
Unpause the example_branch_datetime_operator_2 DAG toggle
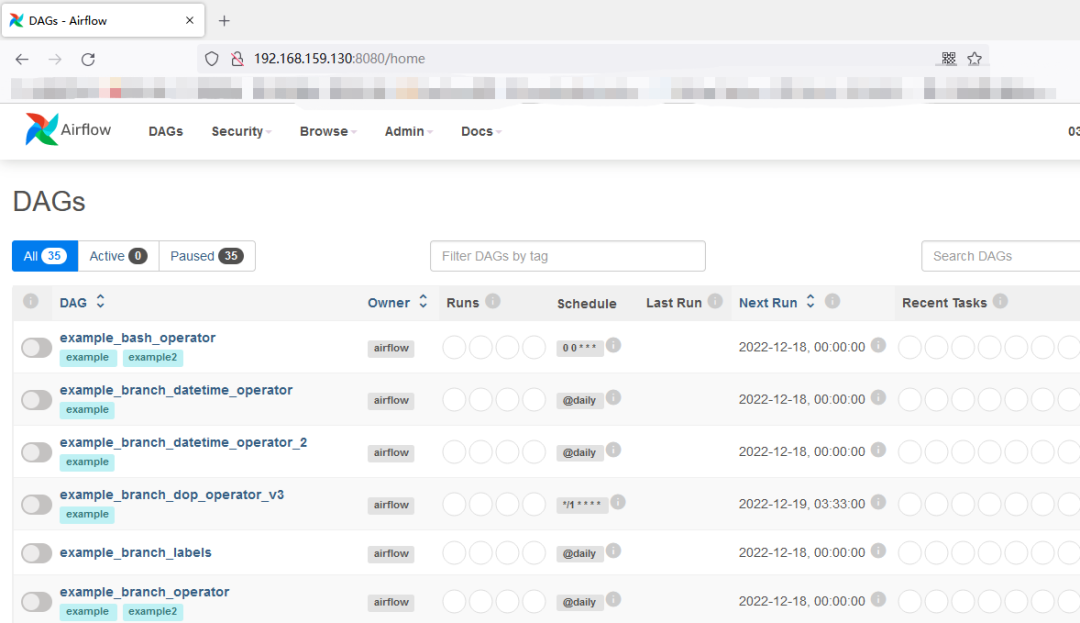point(37,452)
